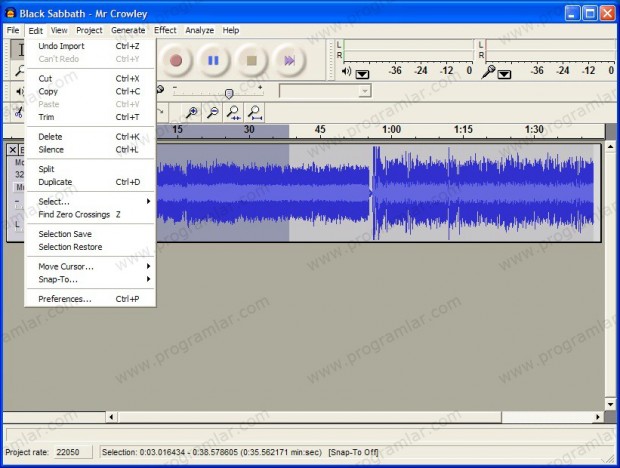The height and width of the screenshot is (468, 620).
Task: Click the Skip to End button
Action: coord(289,60)
